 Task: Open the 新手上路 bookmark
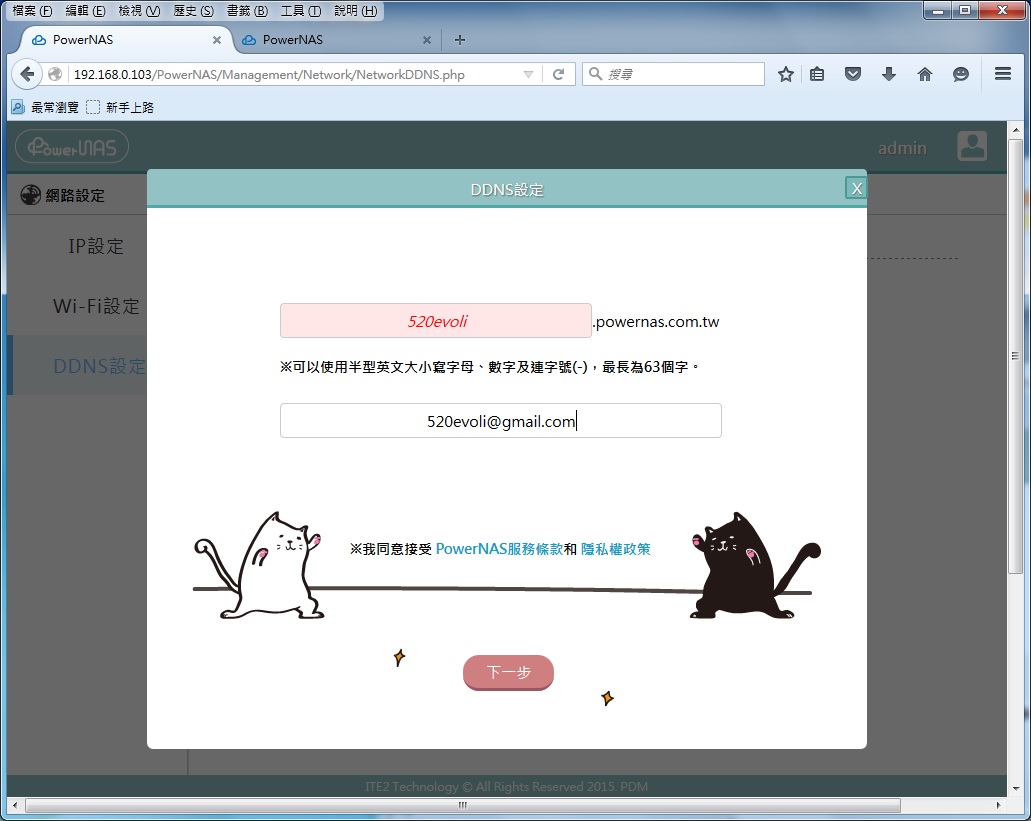(120, 107)
